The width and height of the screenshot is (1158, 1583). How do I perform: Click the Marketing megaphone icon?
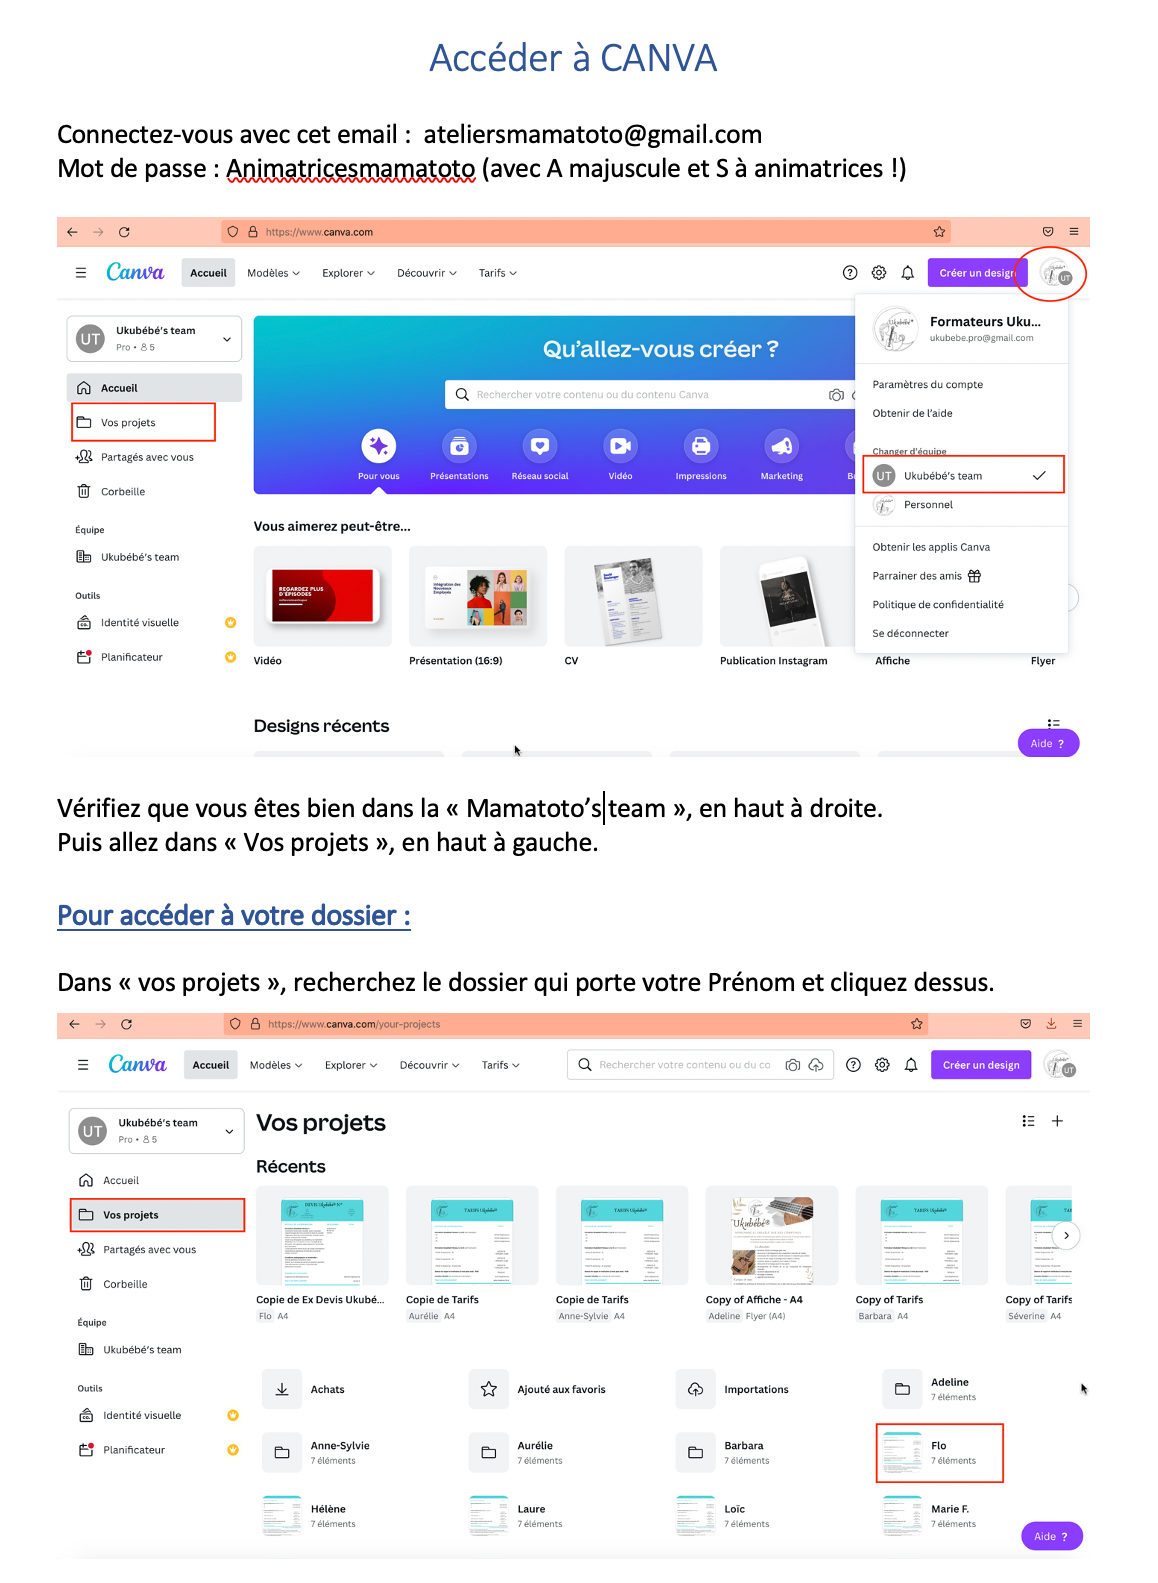[782, 446]
